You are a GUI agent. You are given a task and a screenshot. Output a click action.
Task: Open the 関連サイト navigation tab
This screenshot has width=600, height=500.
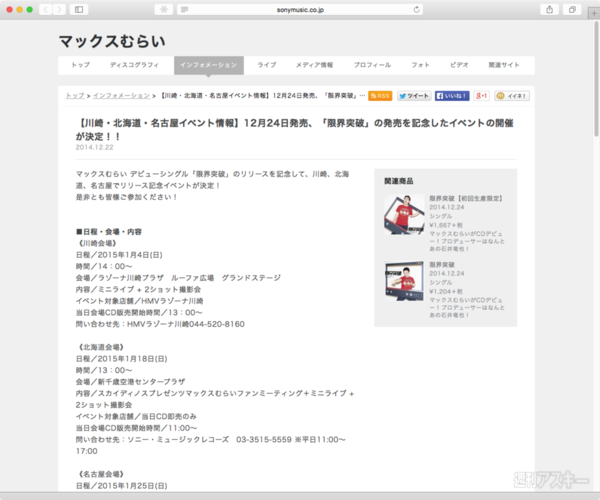click(504, 65)
